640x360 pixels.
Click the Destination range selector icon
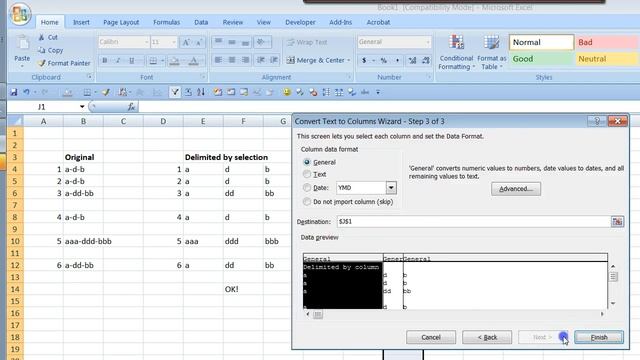tap(617, 222)
